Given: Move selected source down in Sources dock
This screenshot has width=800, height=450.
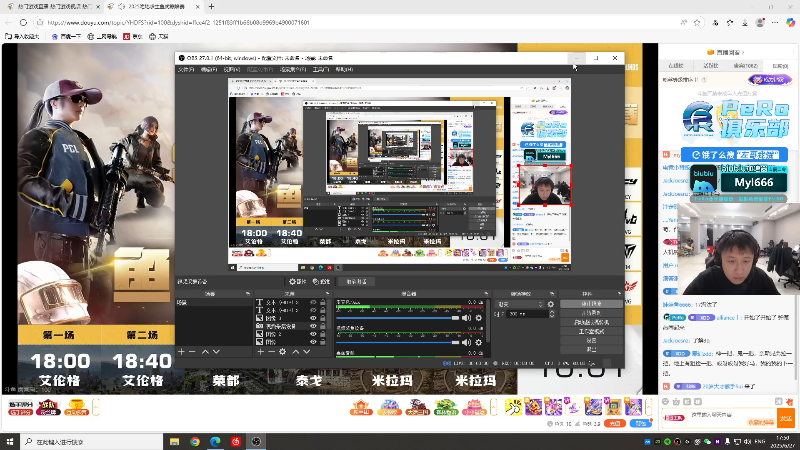Looking at the screenshot, I should [307, 352].
